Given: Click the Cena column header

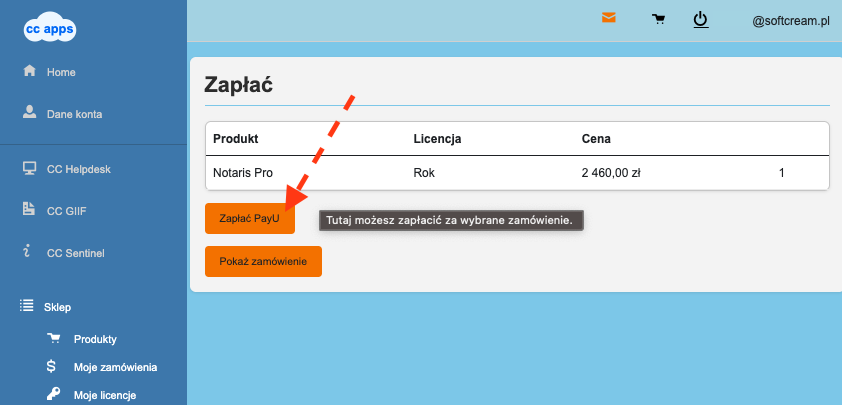Looking at the screenshot, I should point(596,138).
